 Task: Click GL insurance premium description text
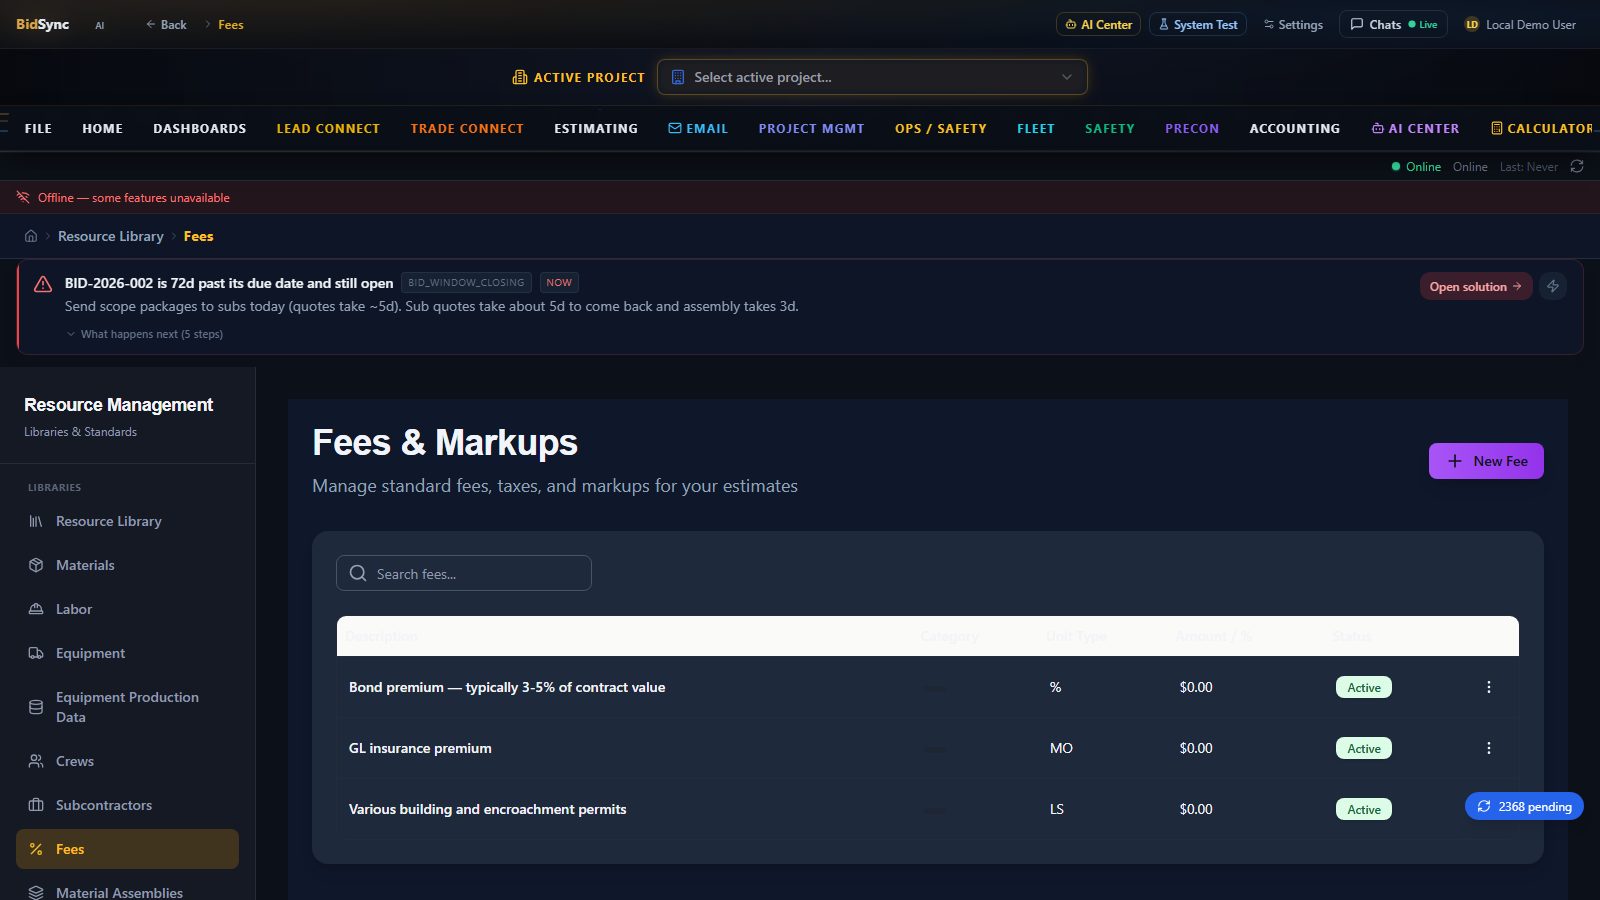tap(420, 748)
